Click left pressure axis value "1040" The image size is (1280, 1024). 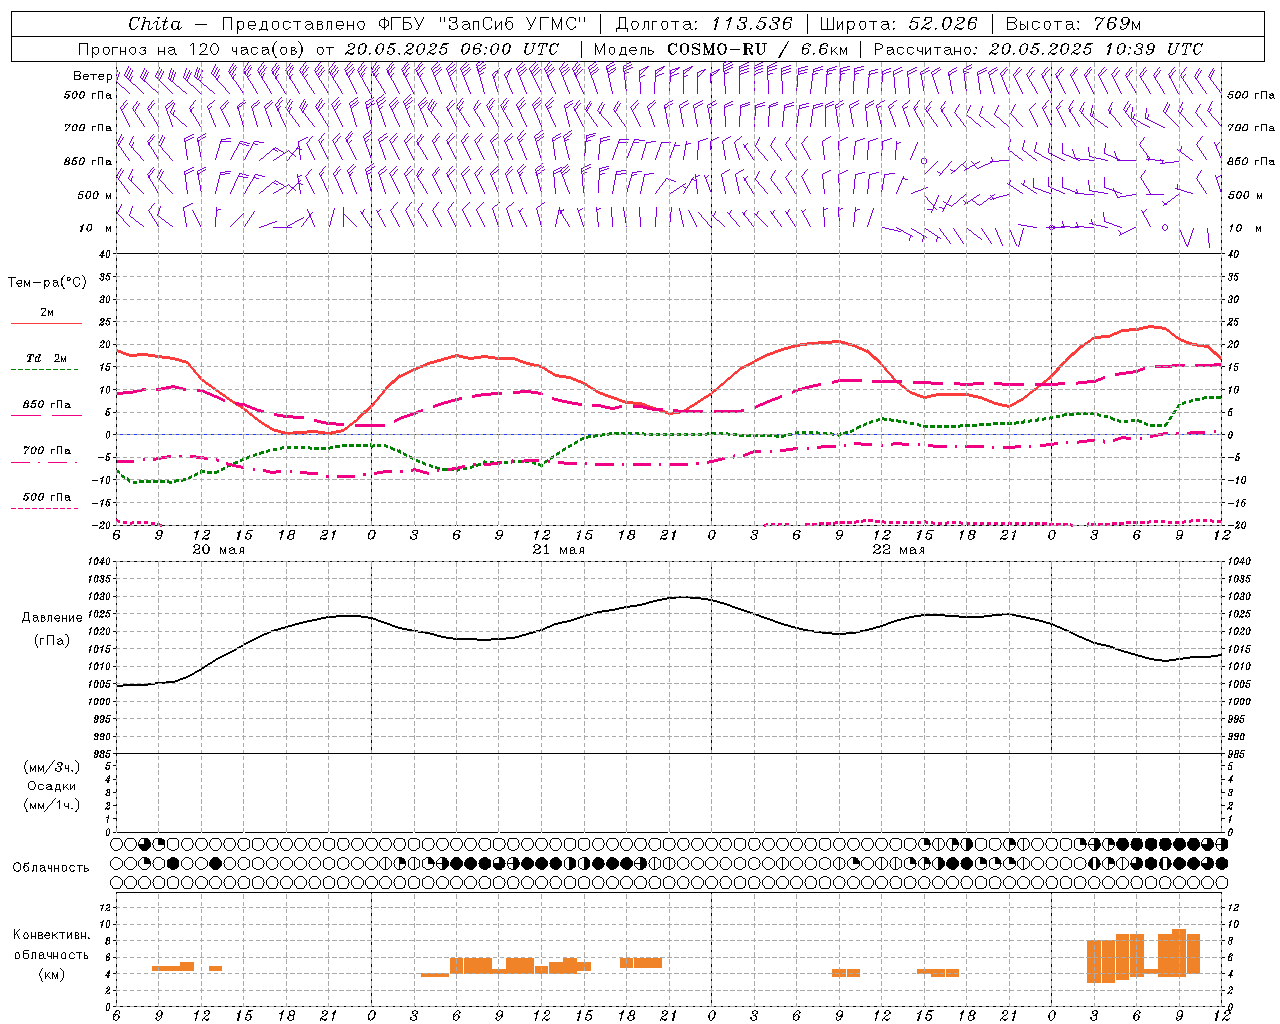(x=99, y=561)
